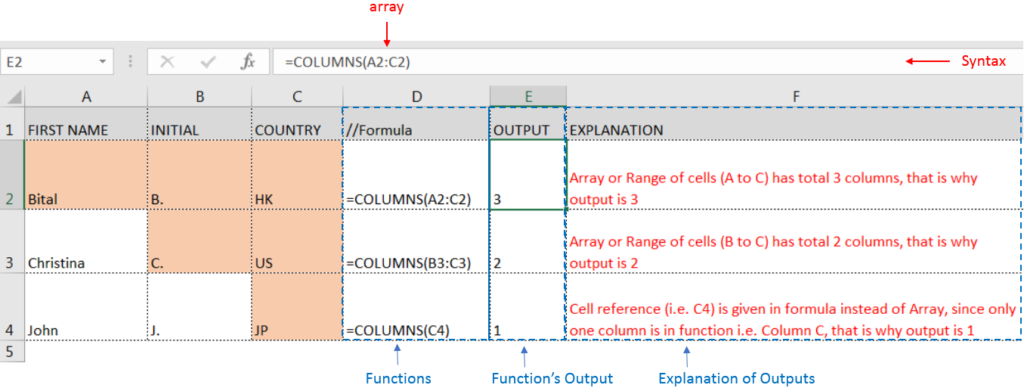Image resolution: width=1024 pixels, height=388 pixels.
Task: Click the FIRST NAME header cell
Action: [x=86, y=123]
